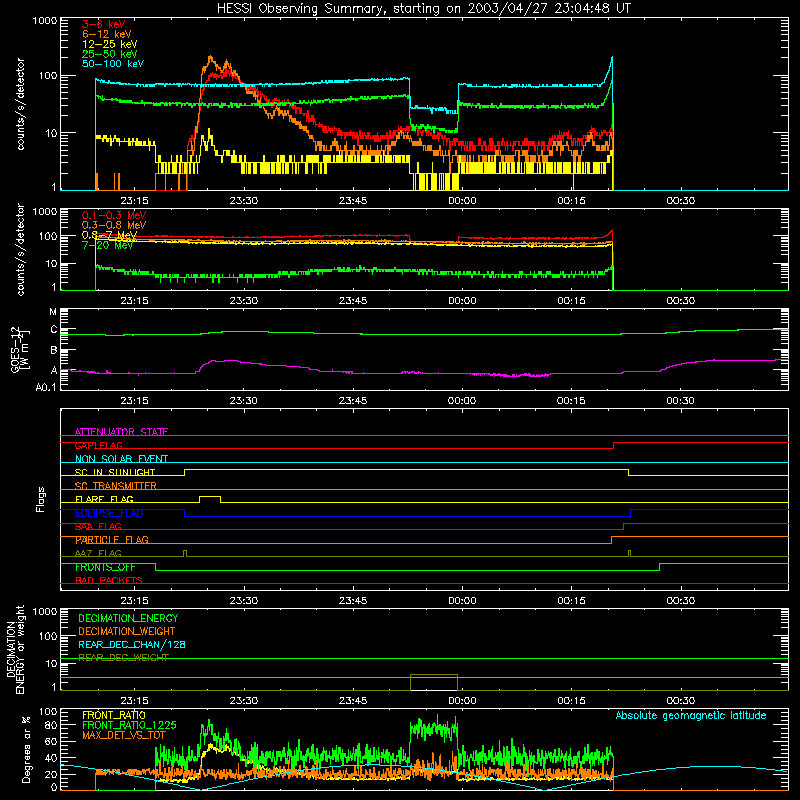This screenshot has height=800, width=800.
Task: Click the DECIMATION_ENERGY legend label
Action: (128, 618)
